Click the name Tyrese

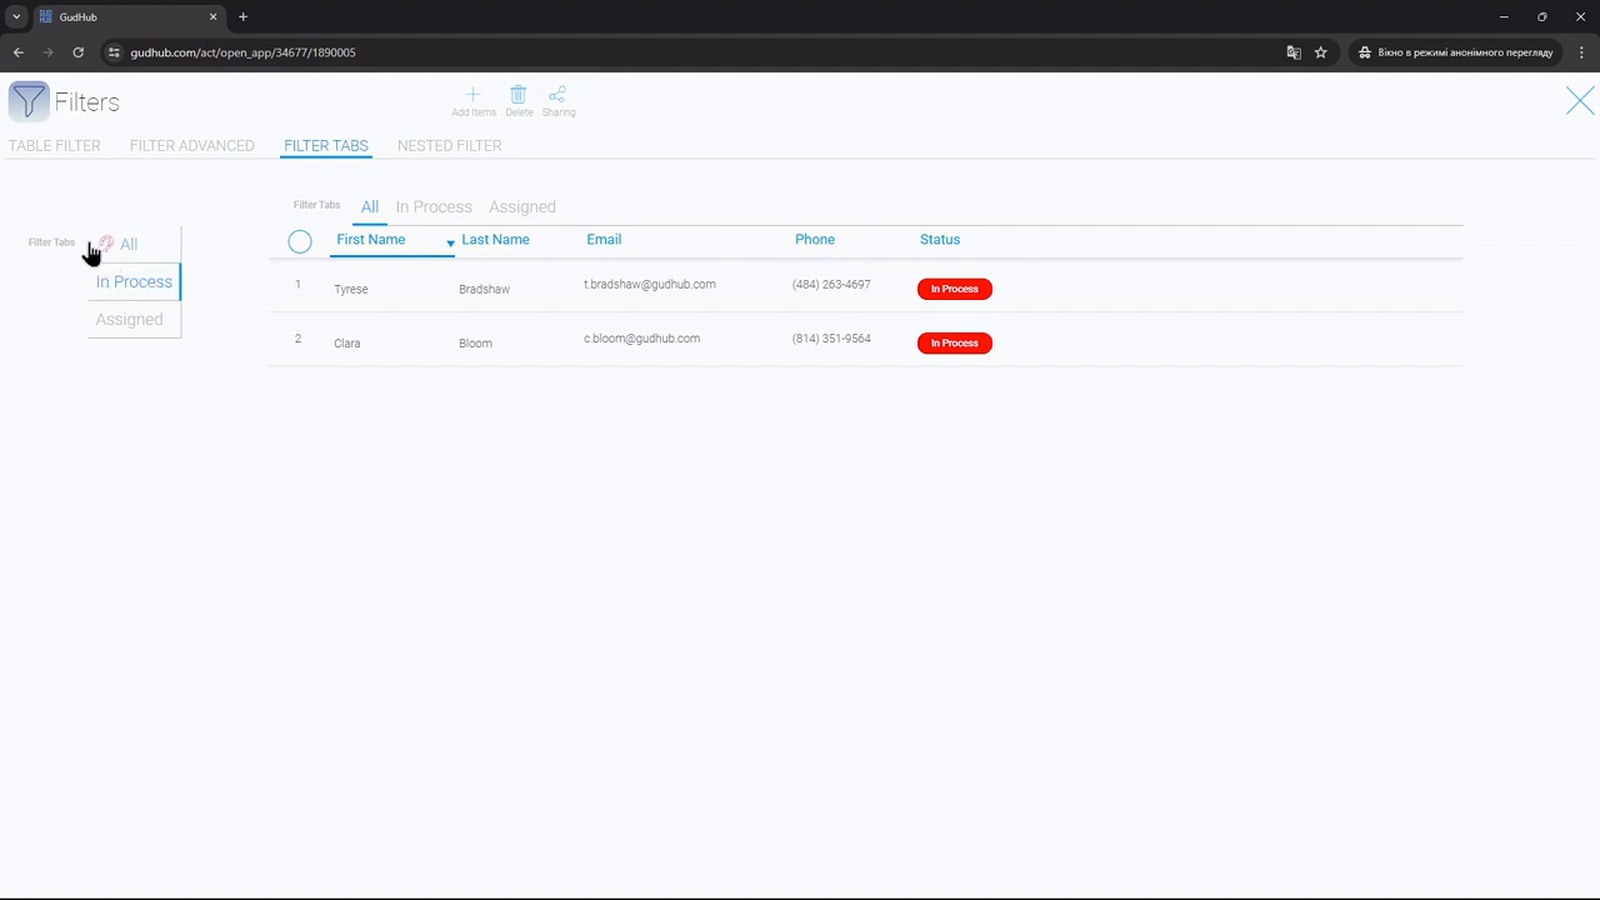[x=351, y=289]
